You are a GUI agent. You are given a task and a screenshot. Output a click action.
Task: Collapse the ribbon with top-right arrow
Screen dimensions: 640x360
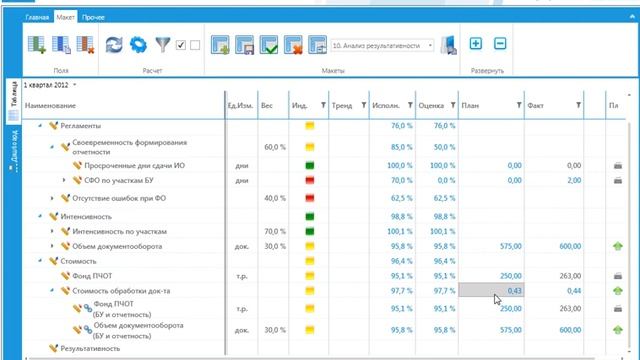point(632,16)
